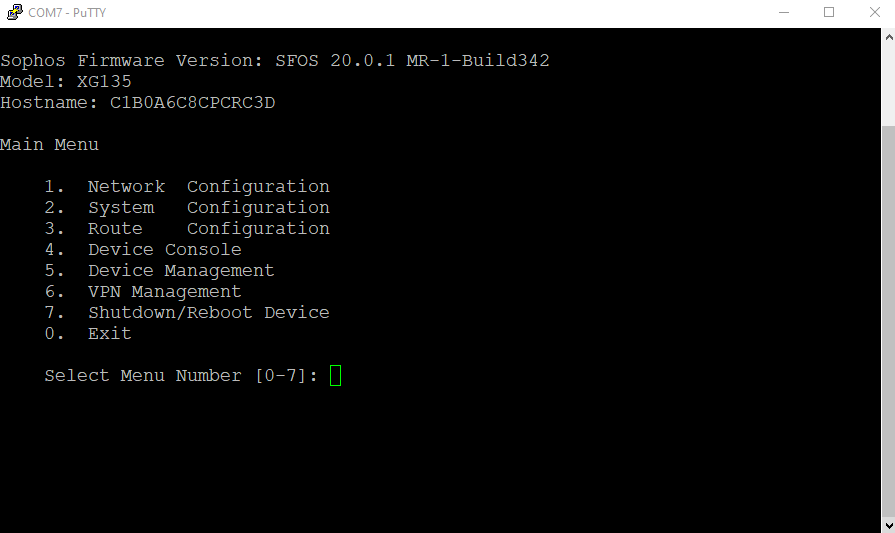
Task: Click the PuTTY icon in title bar
Action: tap(14, 13)
